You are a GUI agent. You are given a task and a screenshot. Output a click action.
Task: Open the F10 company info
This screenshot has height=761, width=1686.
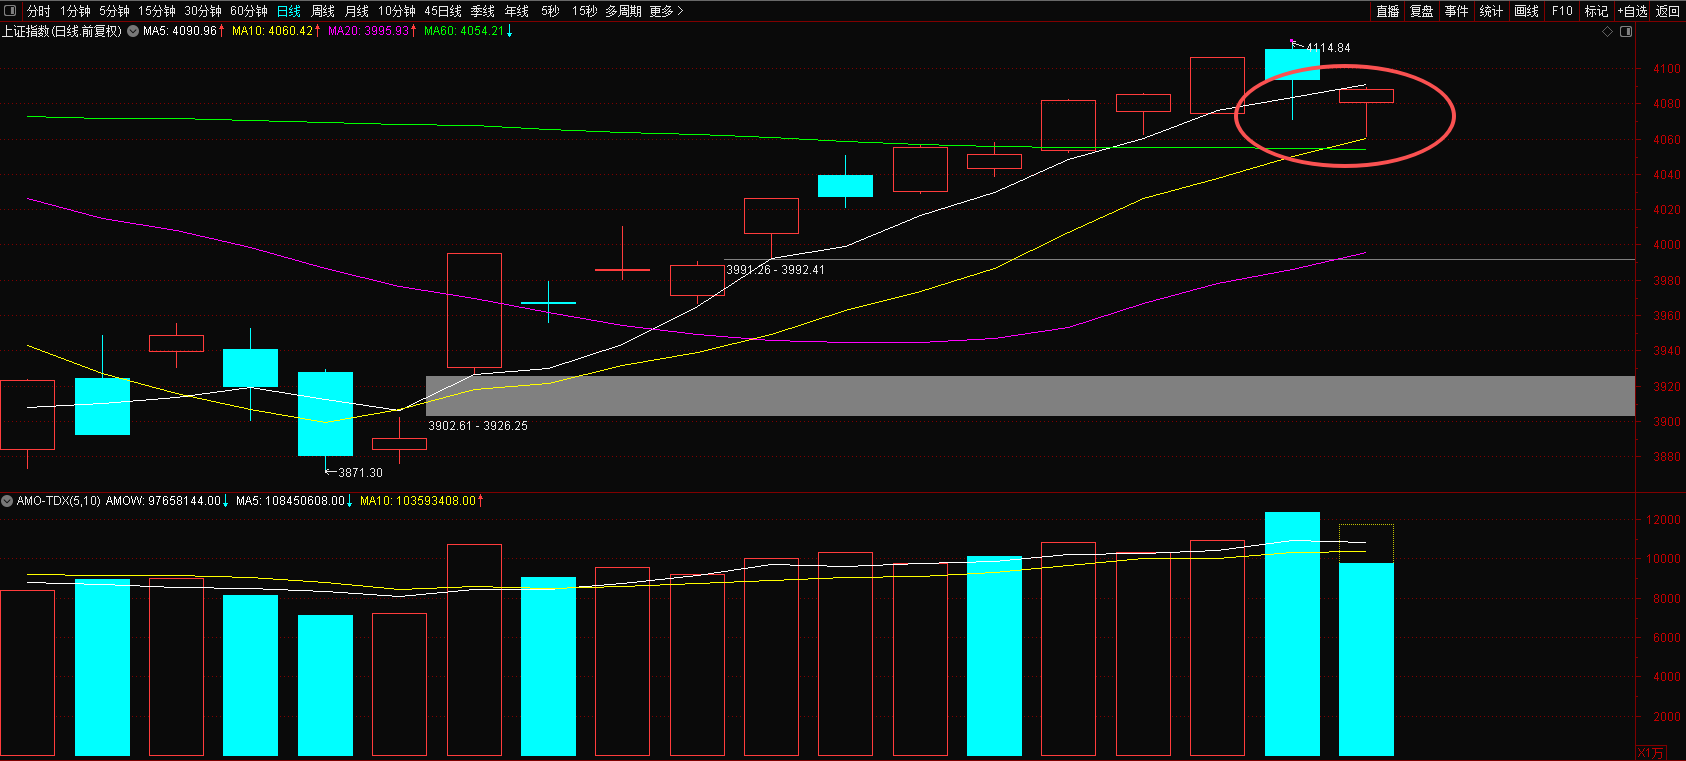(x=1562, y=11)
